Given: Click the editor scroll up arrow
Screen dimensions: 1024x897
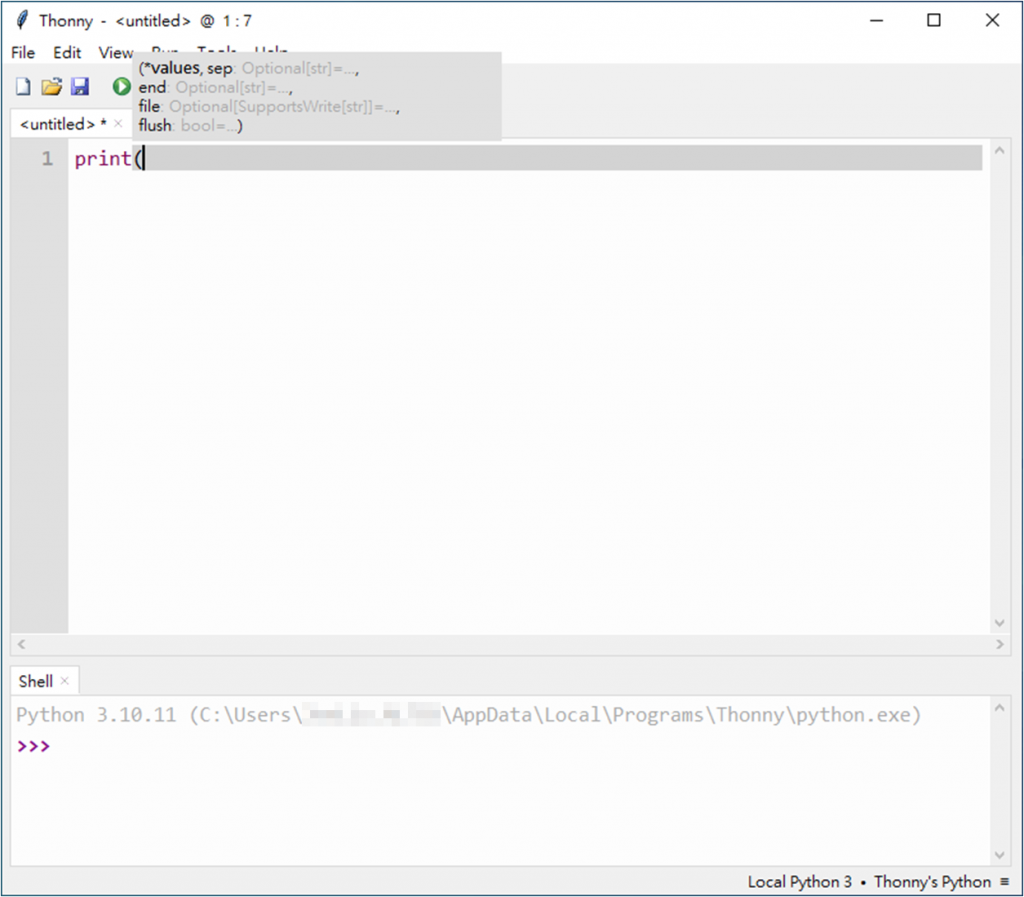Looking at the screenshot, I should click(999, 151).
